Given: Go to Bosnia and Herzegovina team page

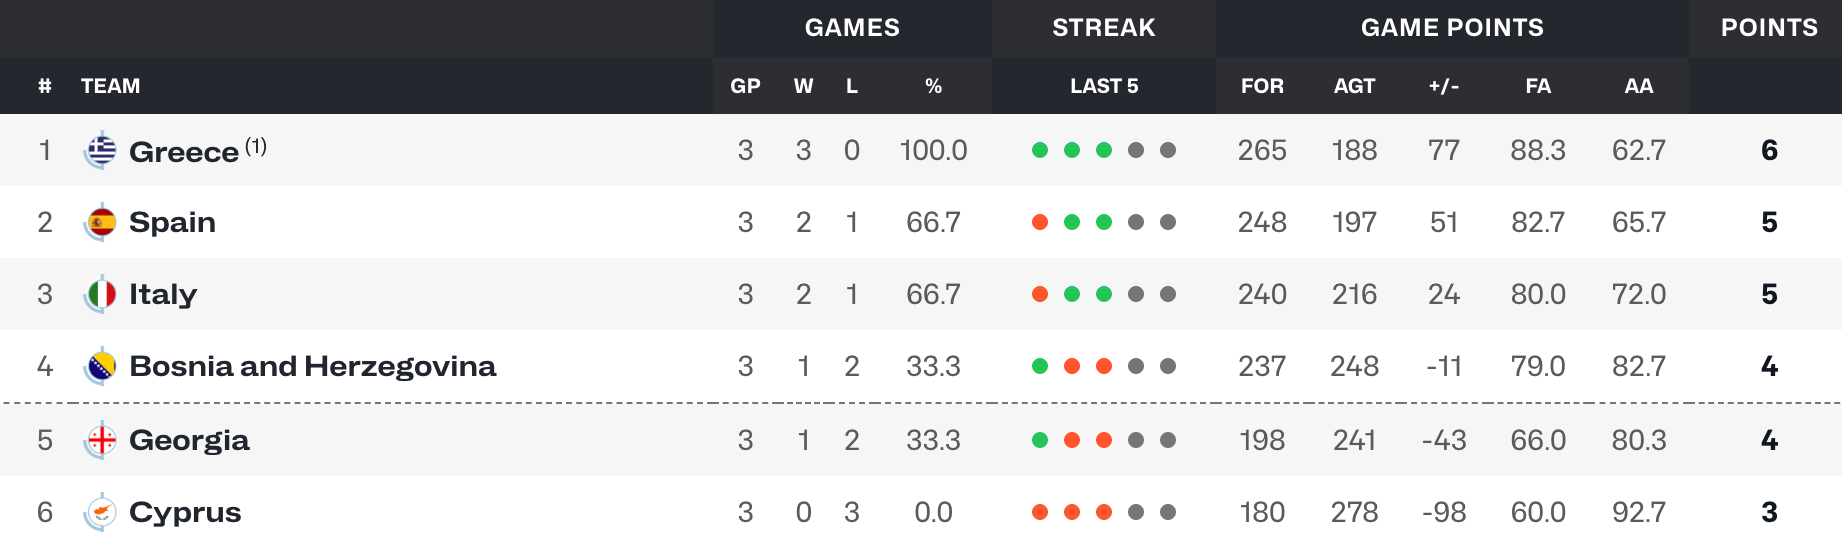Looking at the screenshot, I should 313,366.
